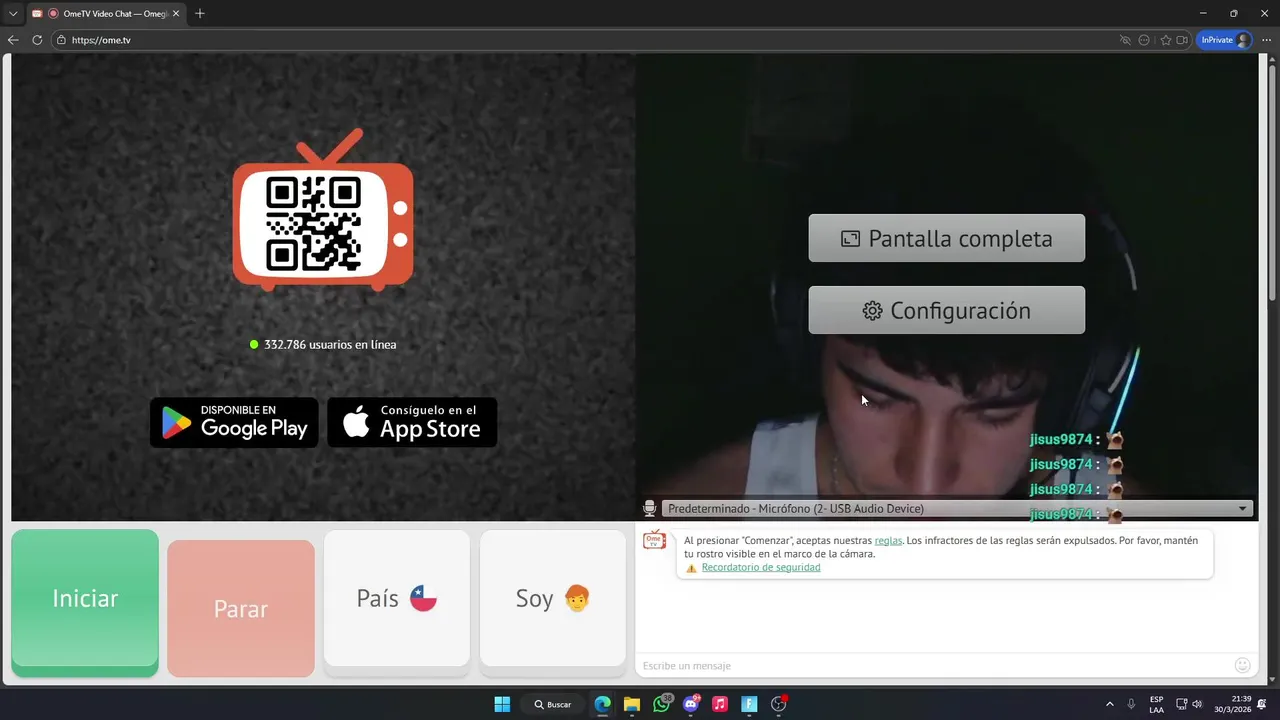
Task: Open the App Store download badge
Action: tap(412, 422)
